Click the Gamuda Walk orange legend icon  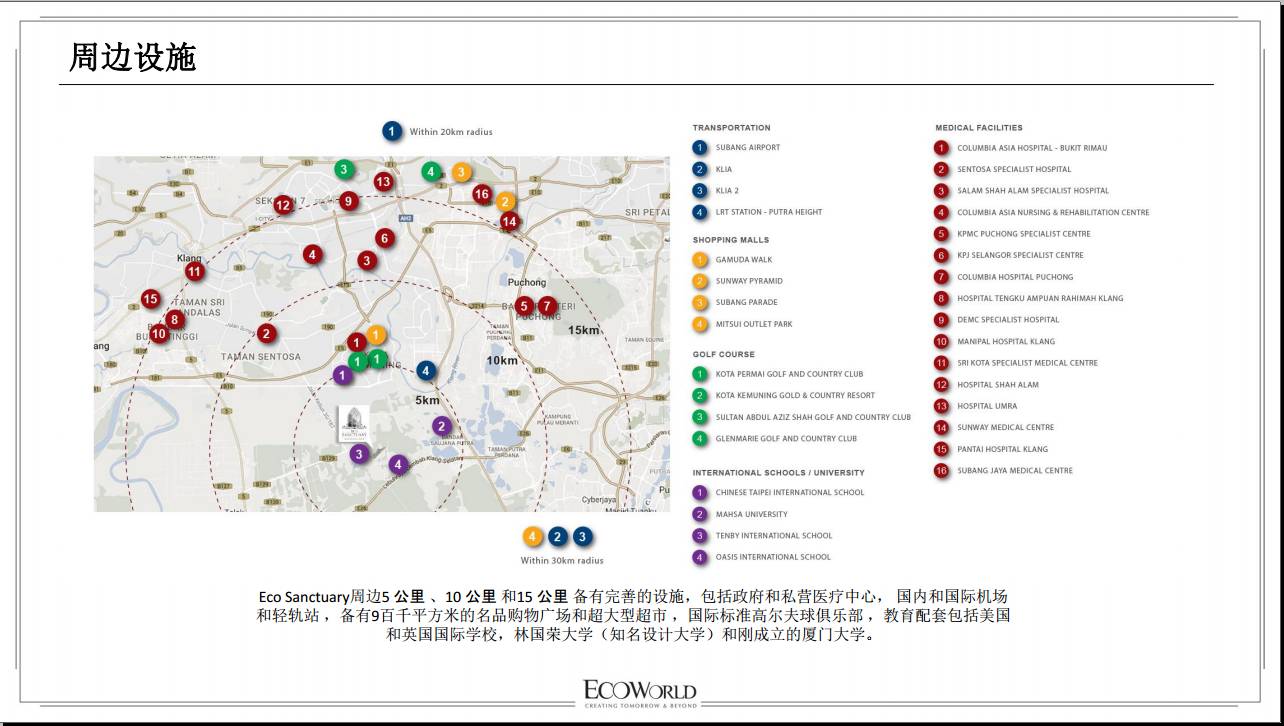700,260
